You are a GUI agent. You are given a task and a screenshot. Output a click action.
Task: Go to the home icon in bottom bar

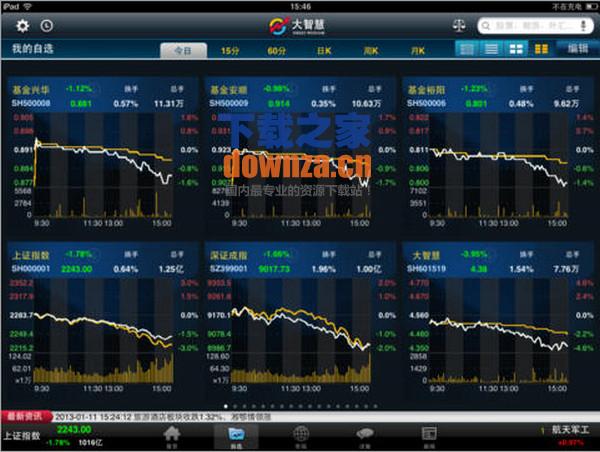(172, 436)
